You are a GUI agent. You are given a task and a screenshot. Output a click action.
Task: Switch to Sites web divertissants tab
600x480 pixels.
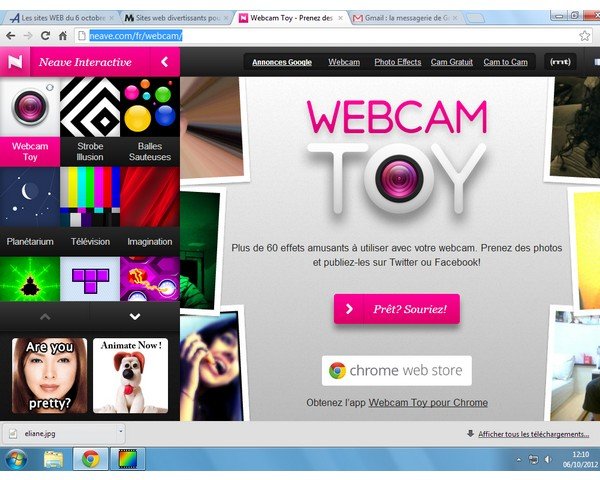pos(176,18)
